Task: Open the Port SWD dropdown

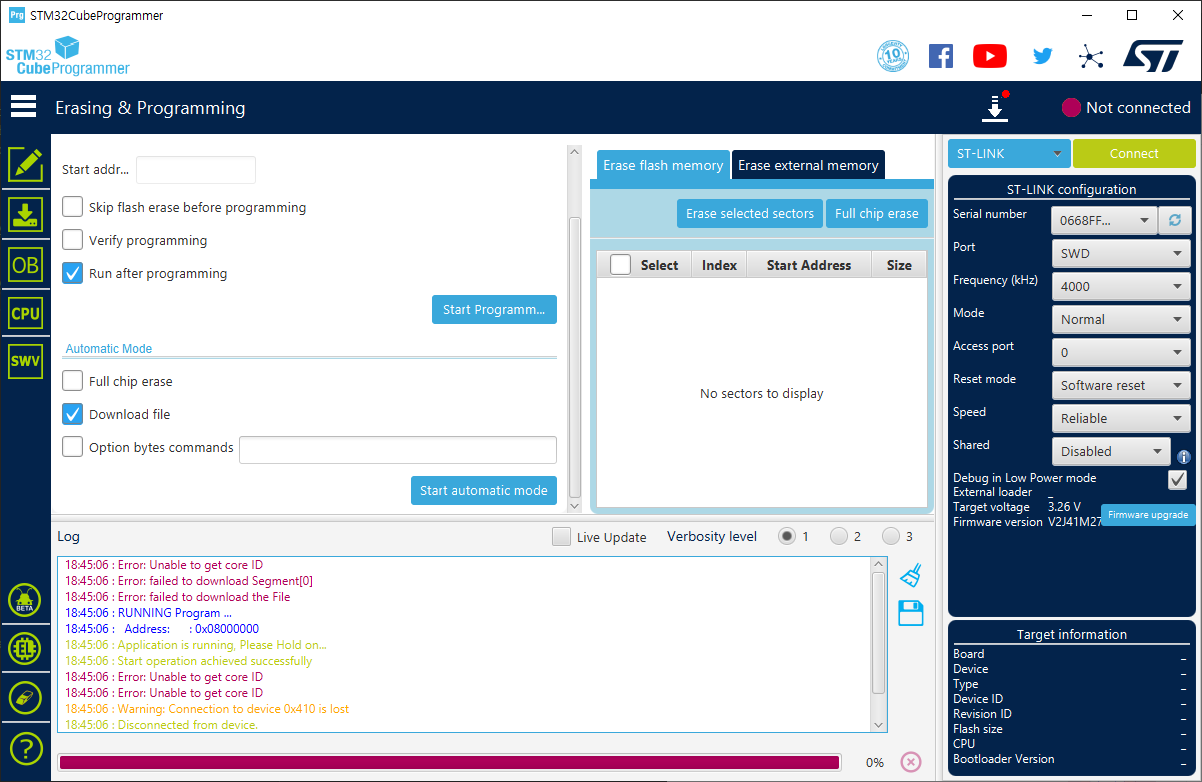Action: pyautogui.click(x=1121, y=253)
